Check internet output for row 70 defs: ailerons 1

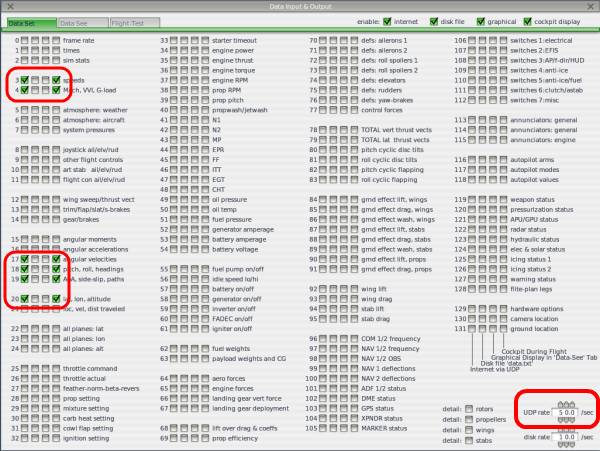324,39
